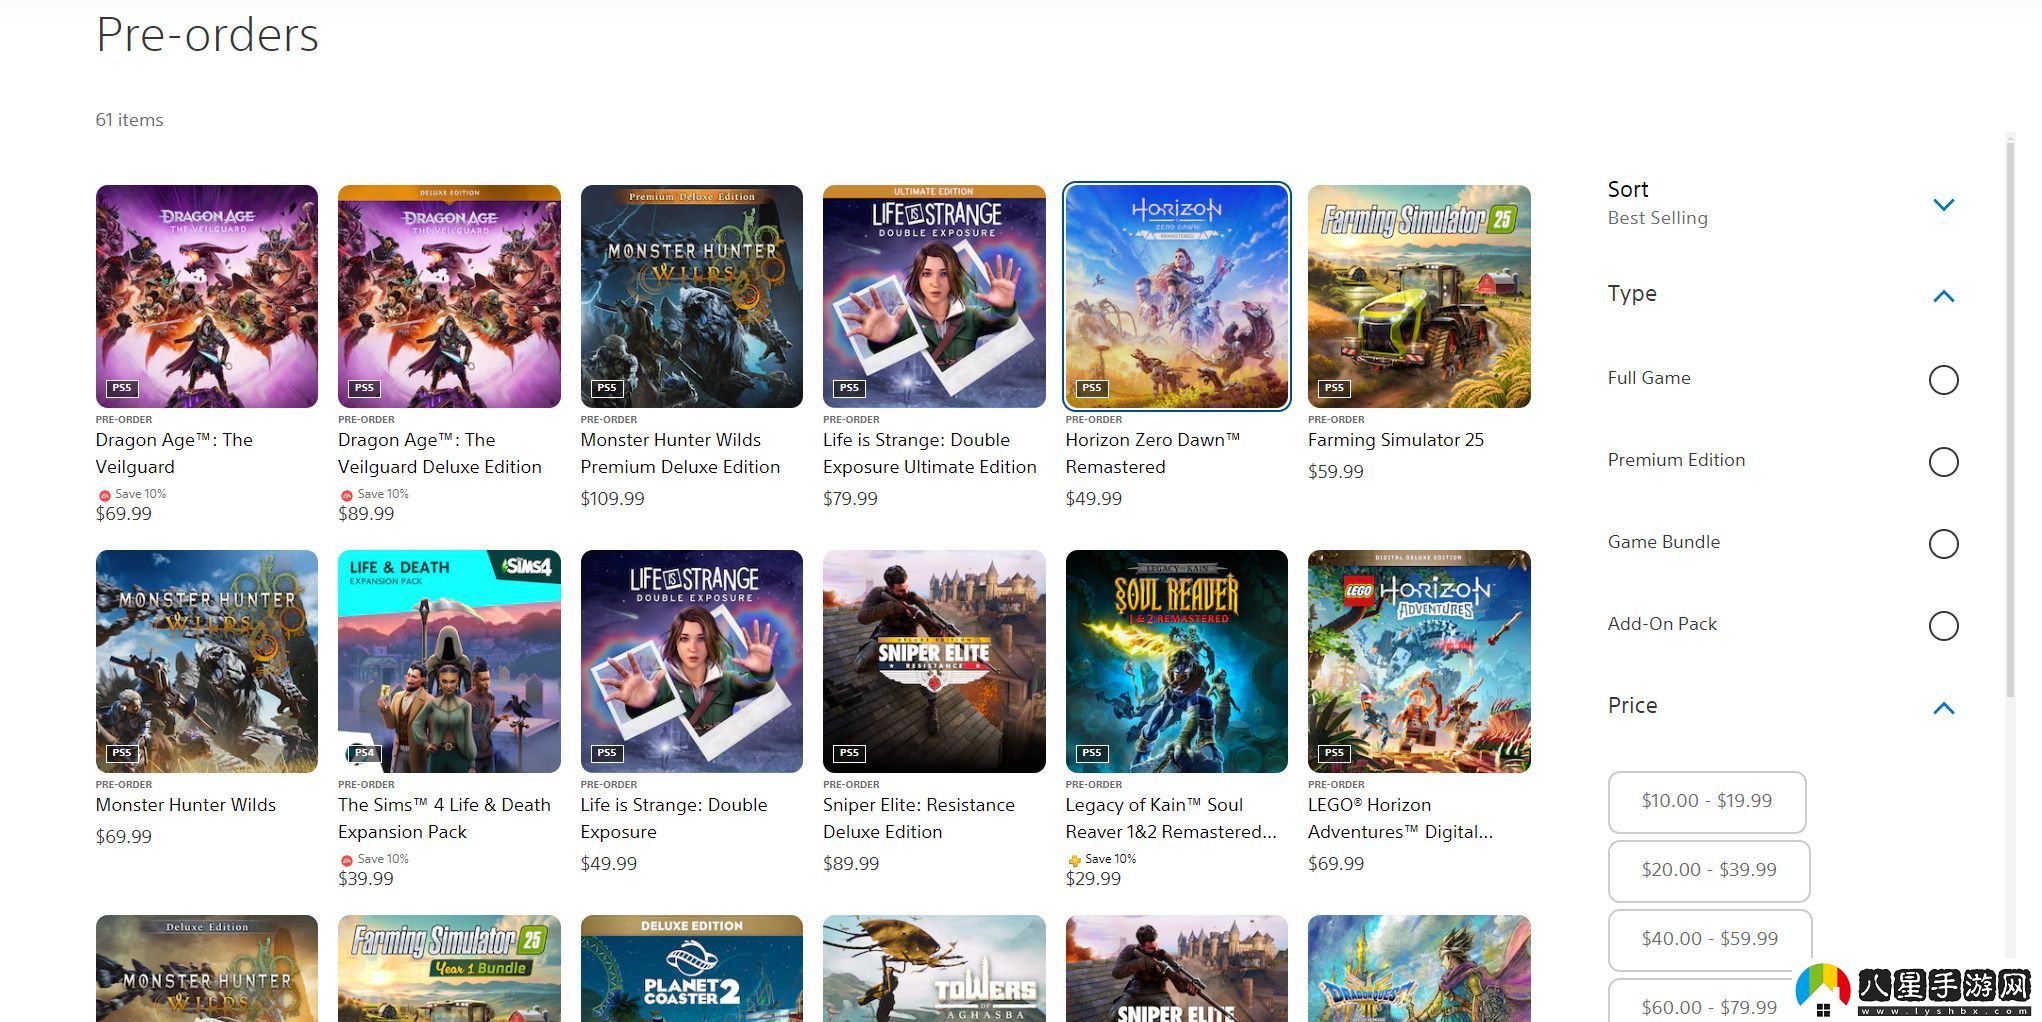
Task: Open Farming Simulator 25 game tile
Action: pos(1418,296)
